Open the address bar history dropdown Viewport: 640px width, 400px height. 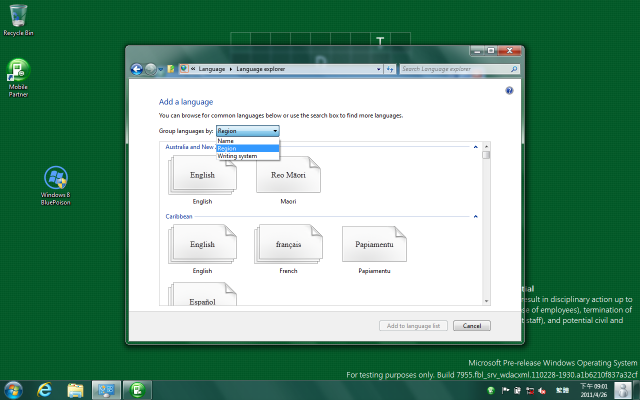point(378,69)
